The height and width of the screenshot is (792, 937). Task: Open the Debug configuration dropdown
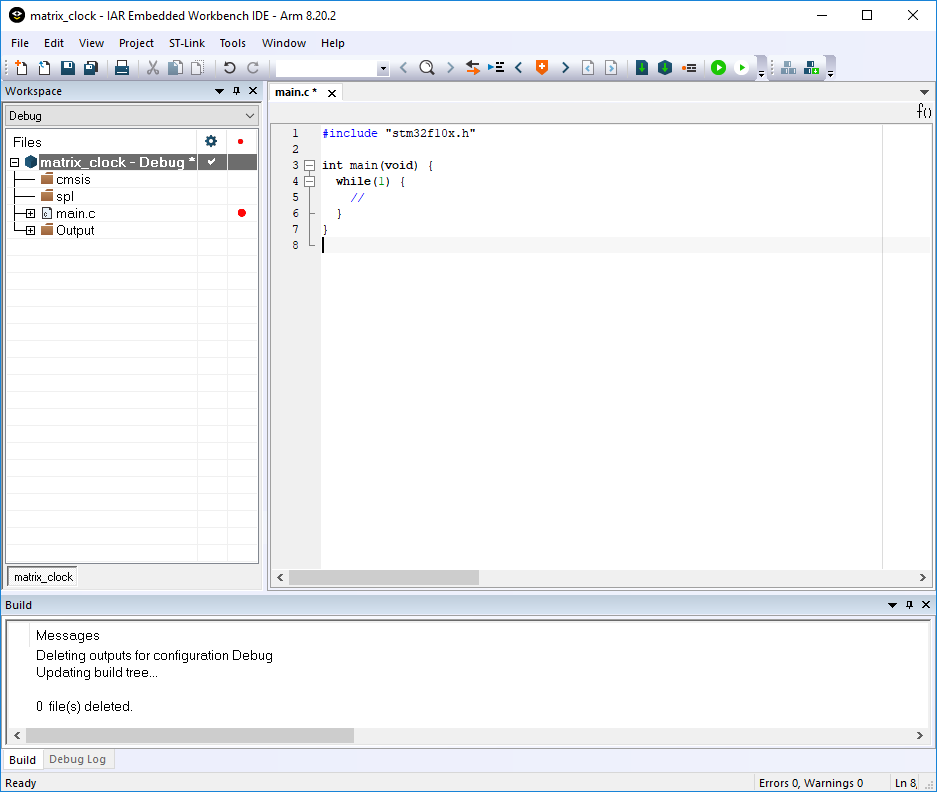pyautogui.click(x=131, y=115)
